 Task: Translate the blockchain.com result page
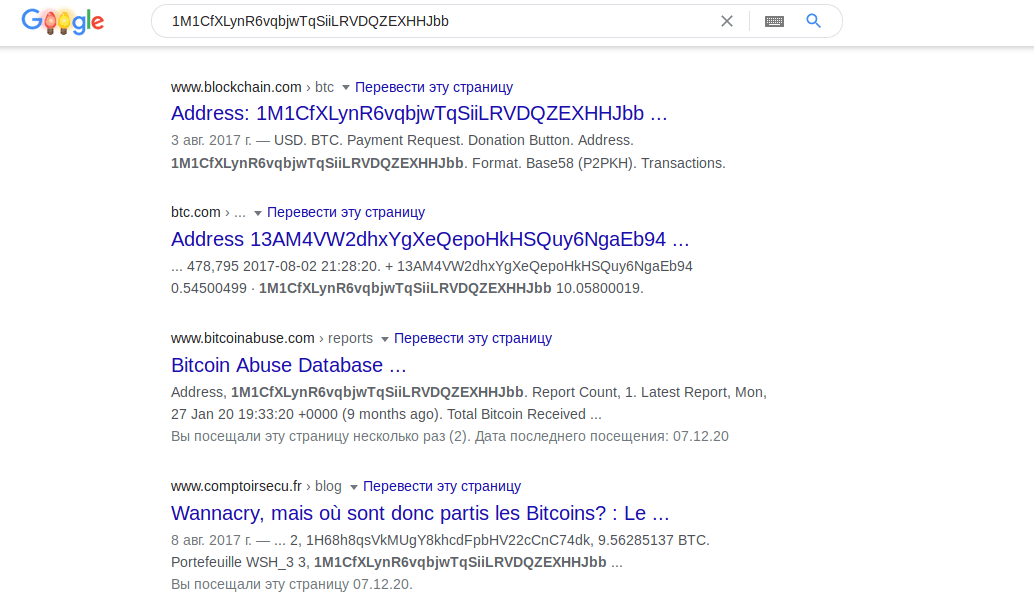point(434,87)
